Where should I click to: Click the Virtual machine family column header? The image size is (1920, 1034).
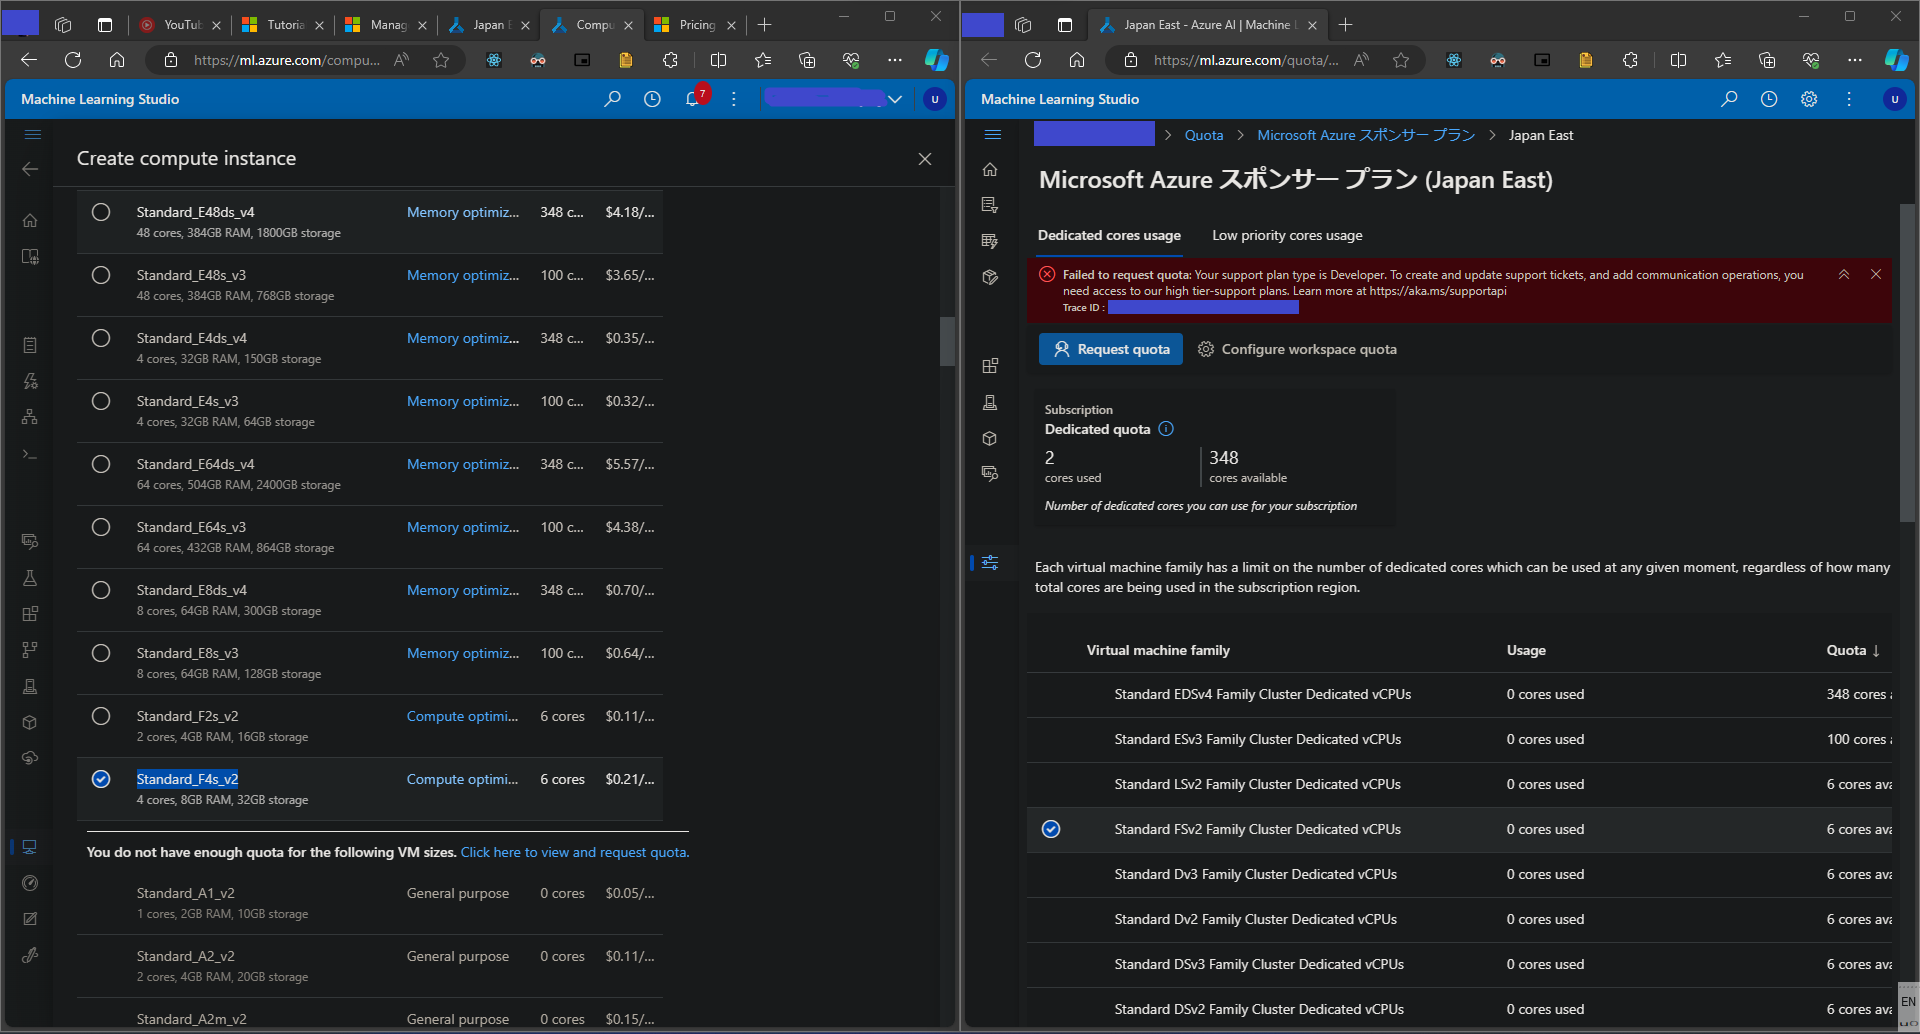(x=1158, y=651)
